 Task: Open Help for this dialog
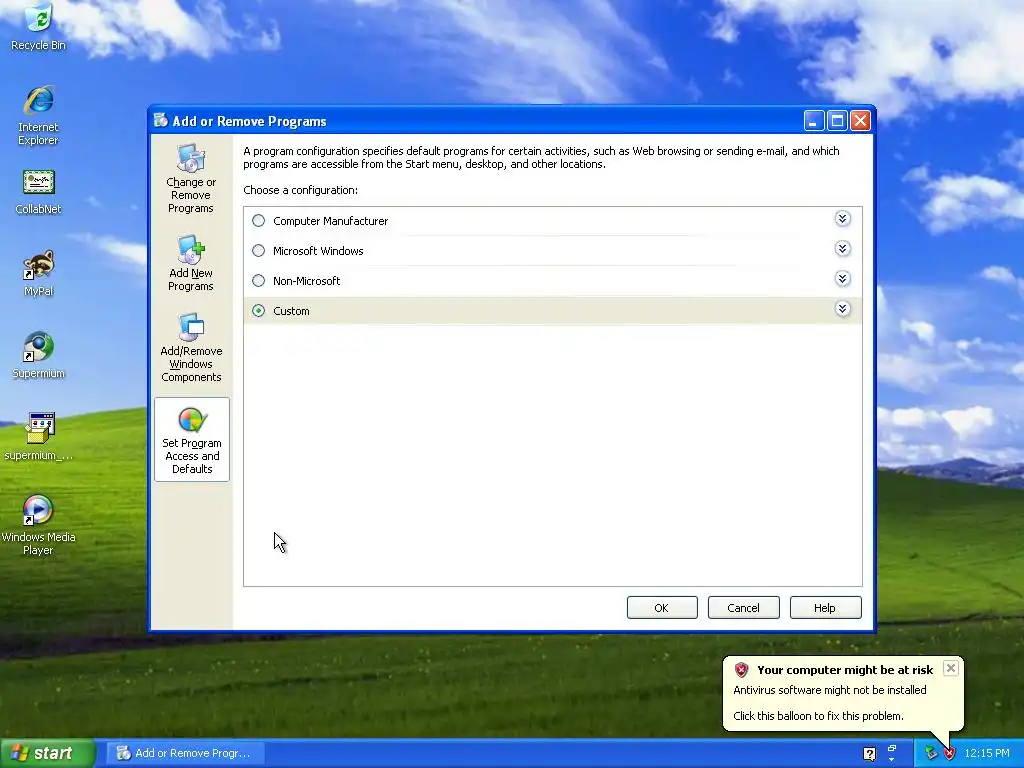coord(825,608)
